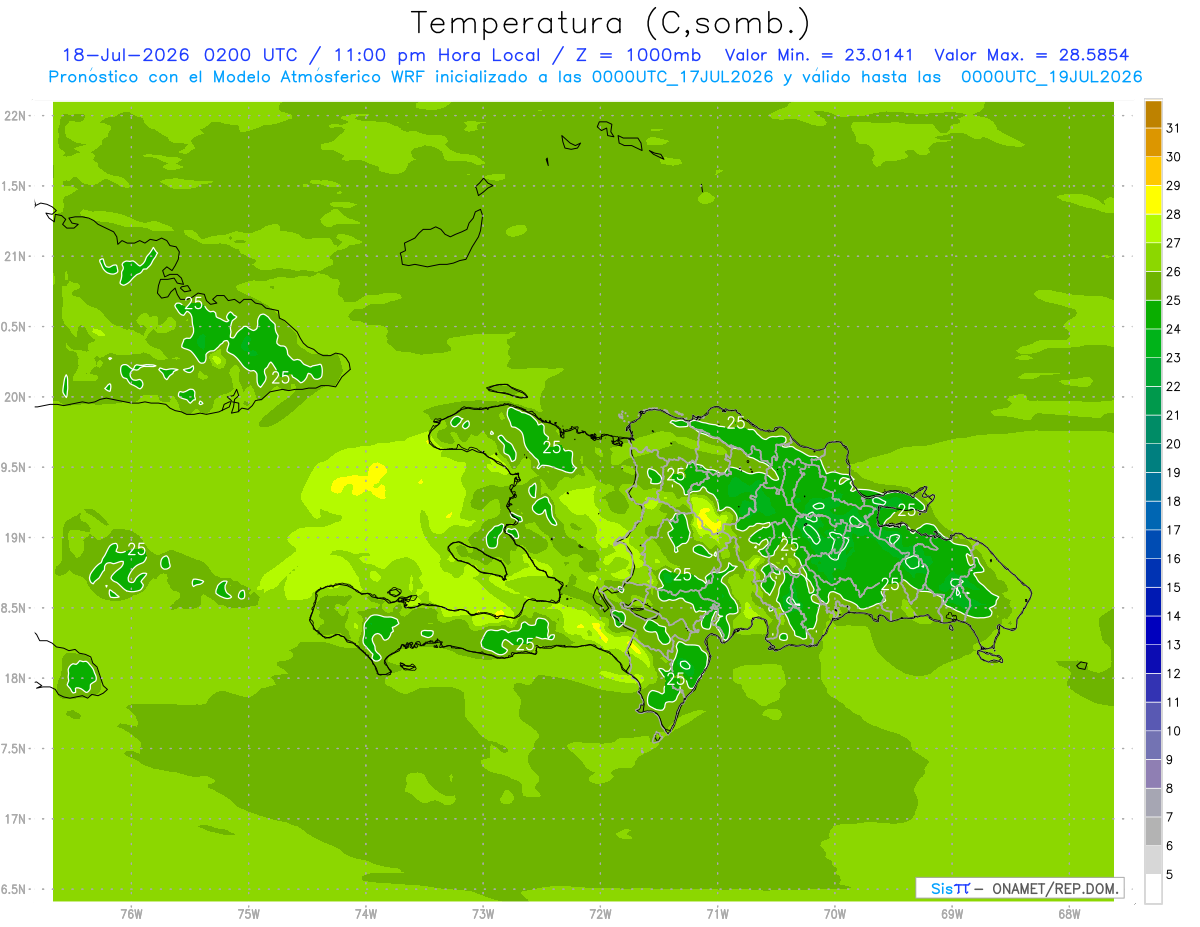Click the legend value 31
1200x927 pixels.
[x=1174, y=128]
